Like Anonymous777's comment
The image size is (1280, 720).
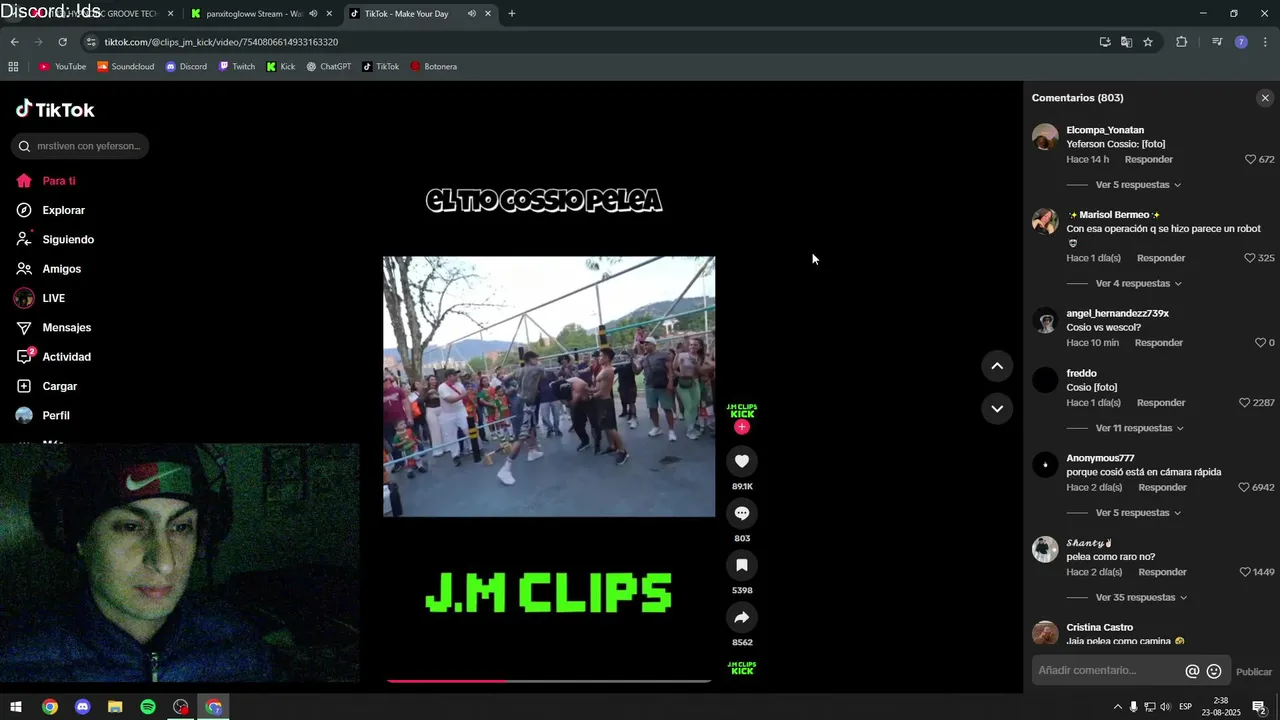[1244, 487]
